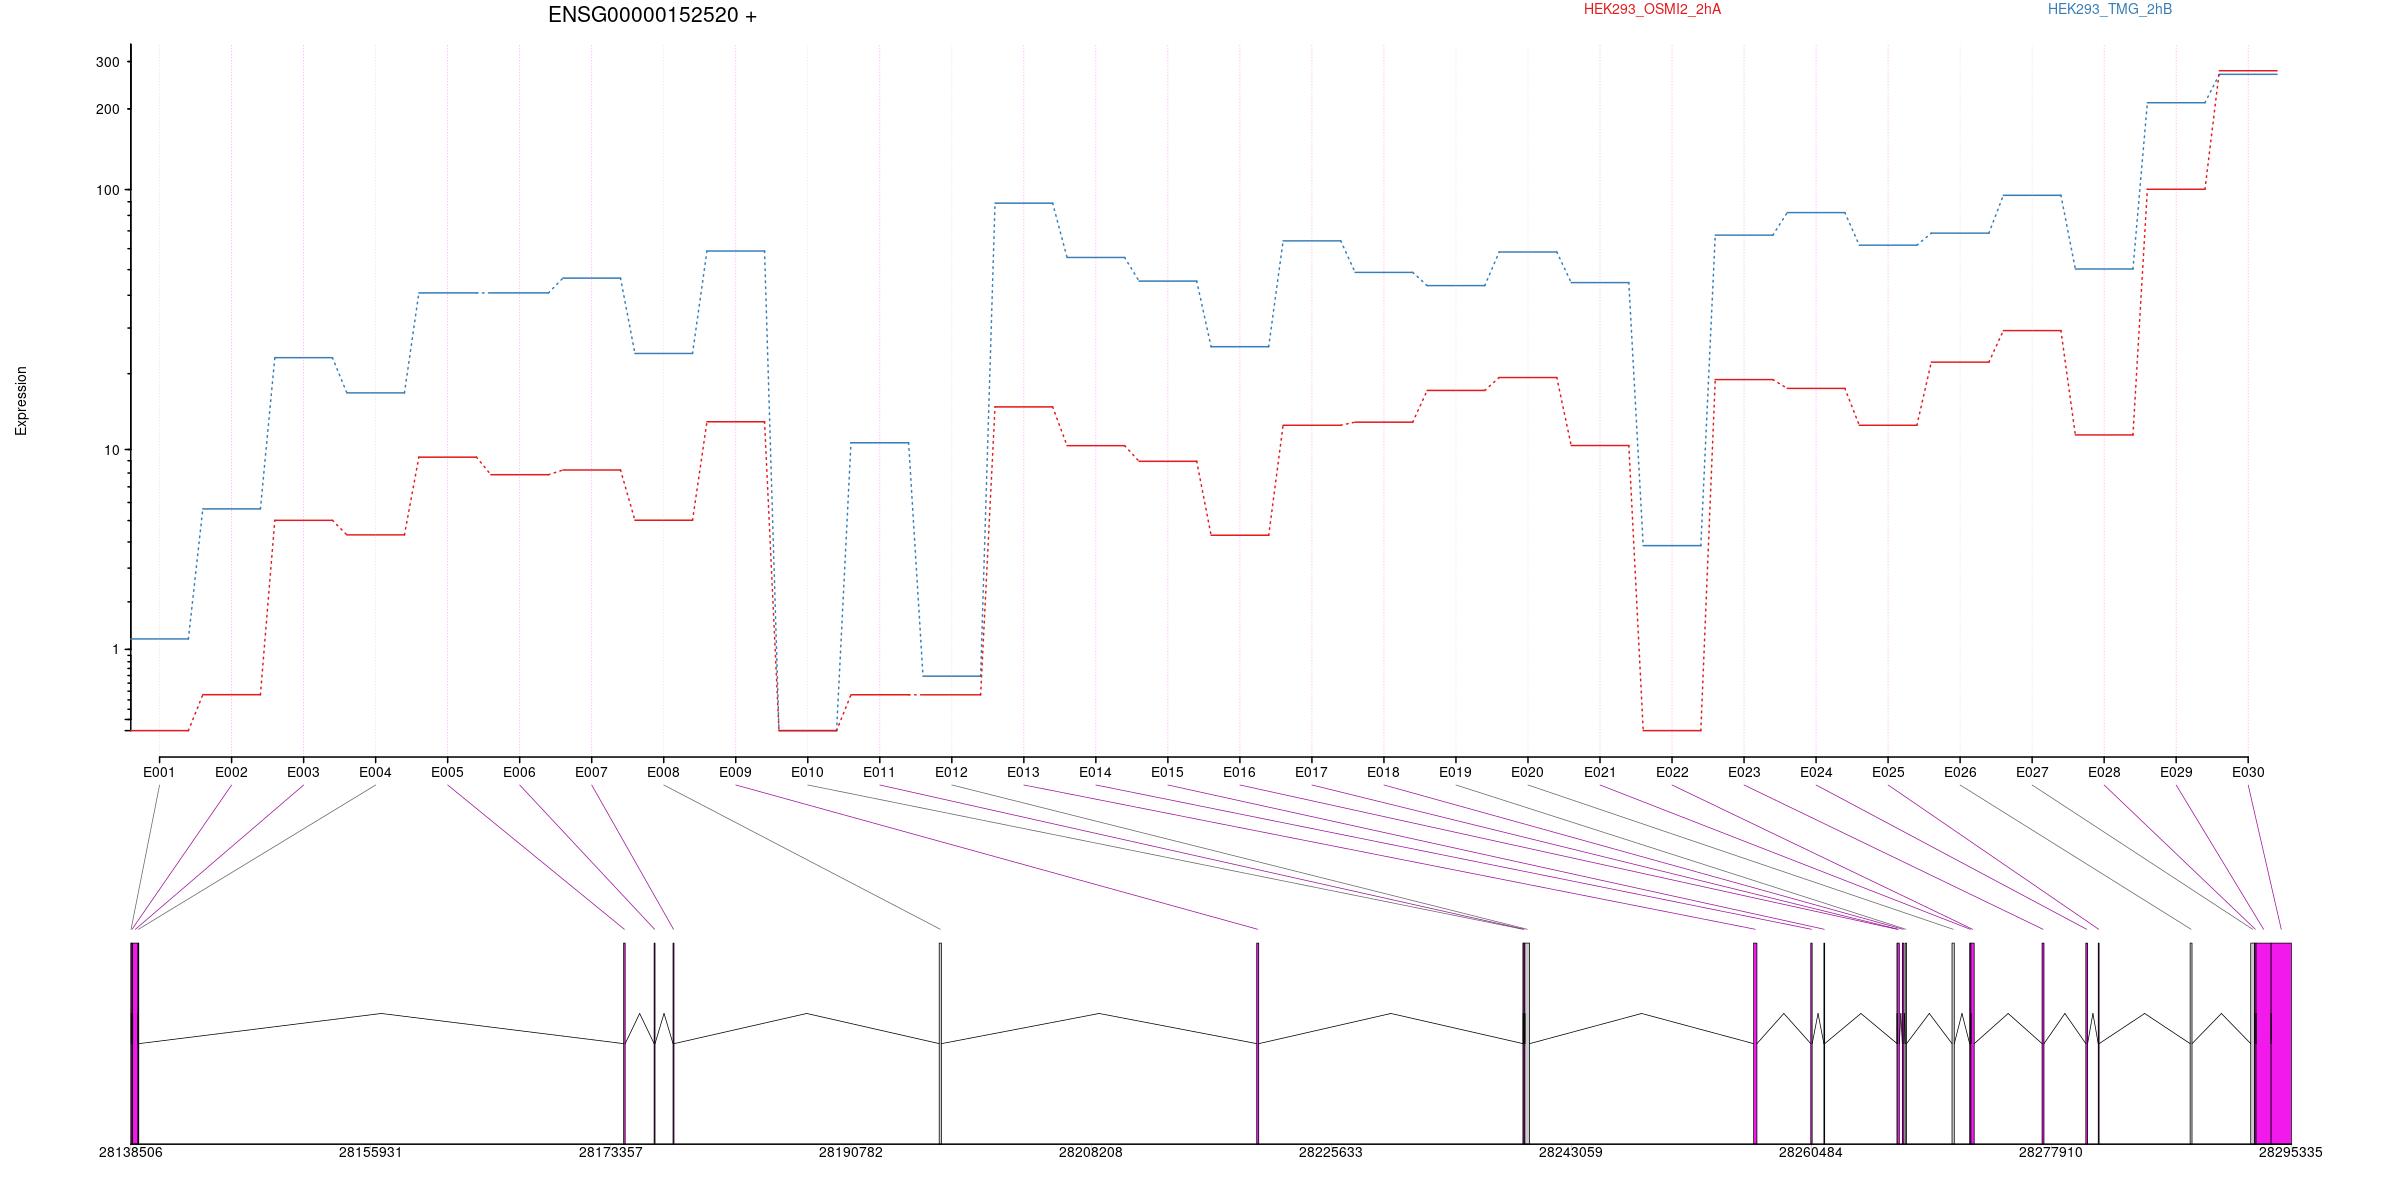Click the 10 tick on y-axis
The height and width of the screenshot is (1200, 2400).
(x=111, y=450)
